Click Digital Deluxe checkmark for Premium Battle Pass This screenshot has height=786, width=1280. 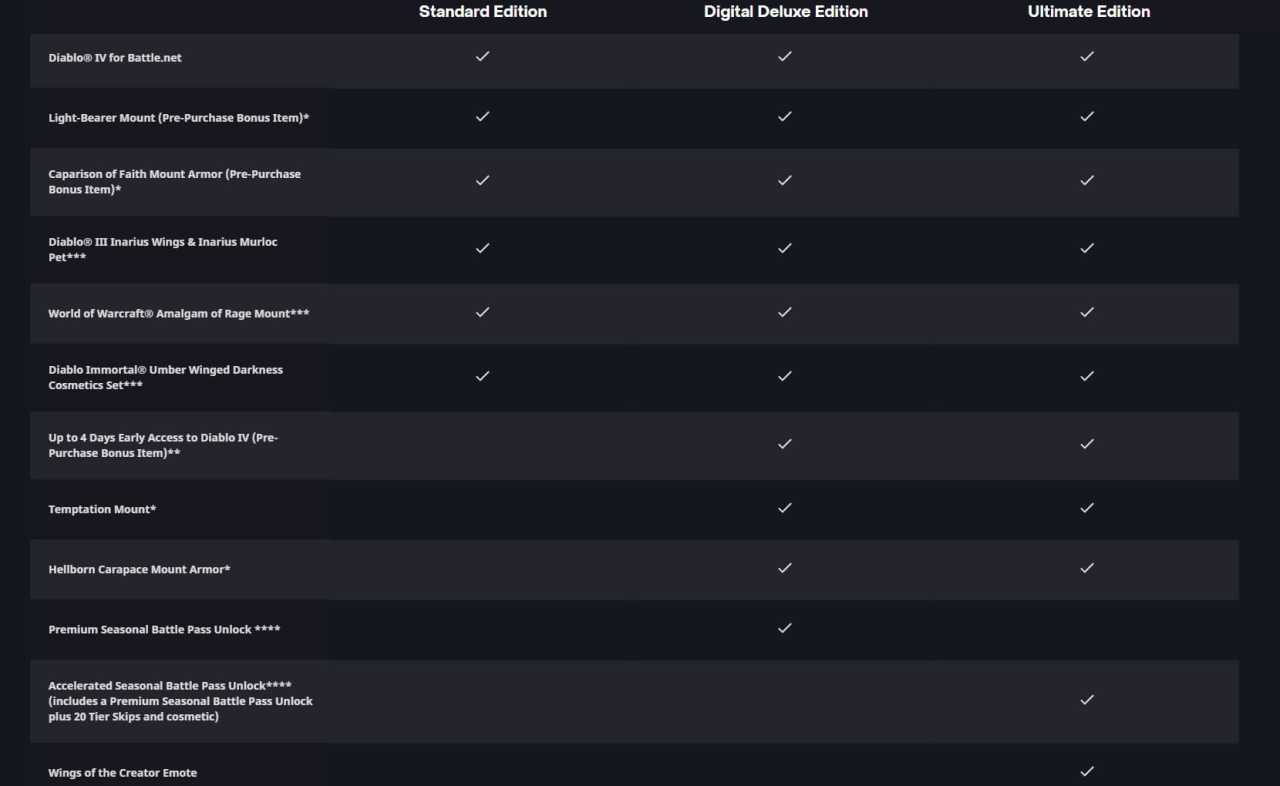click(x=784, y=628)
